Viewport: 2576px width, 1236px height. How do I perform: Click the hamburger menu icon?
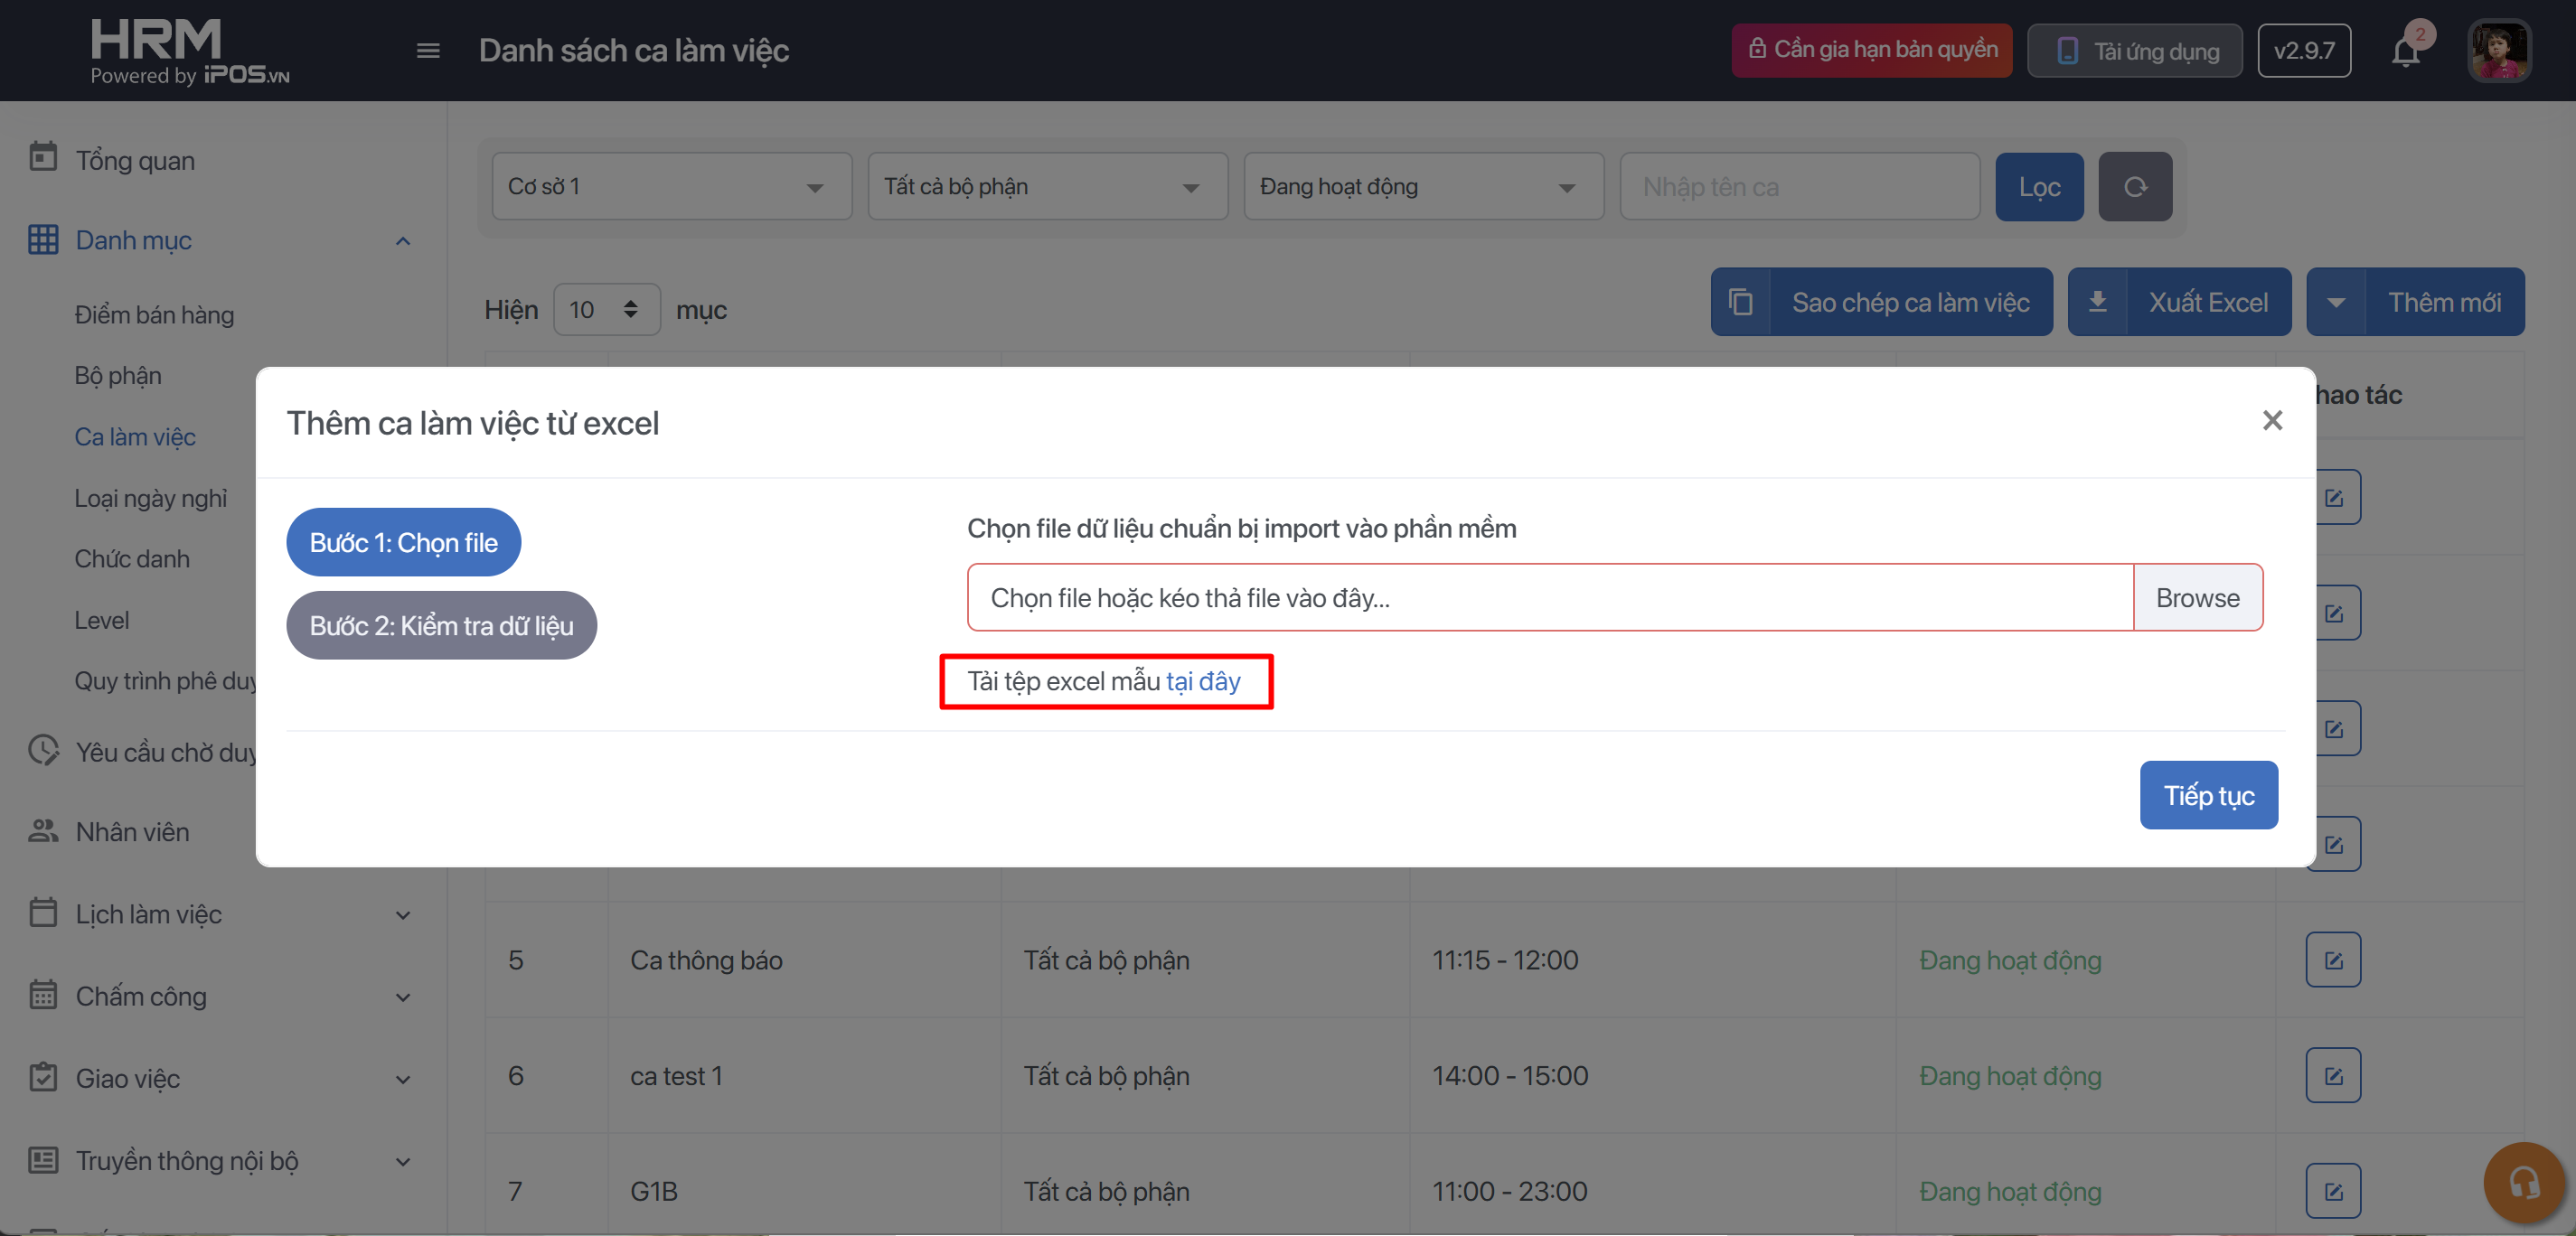tap(428, 51)
